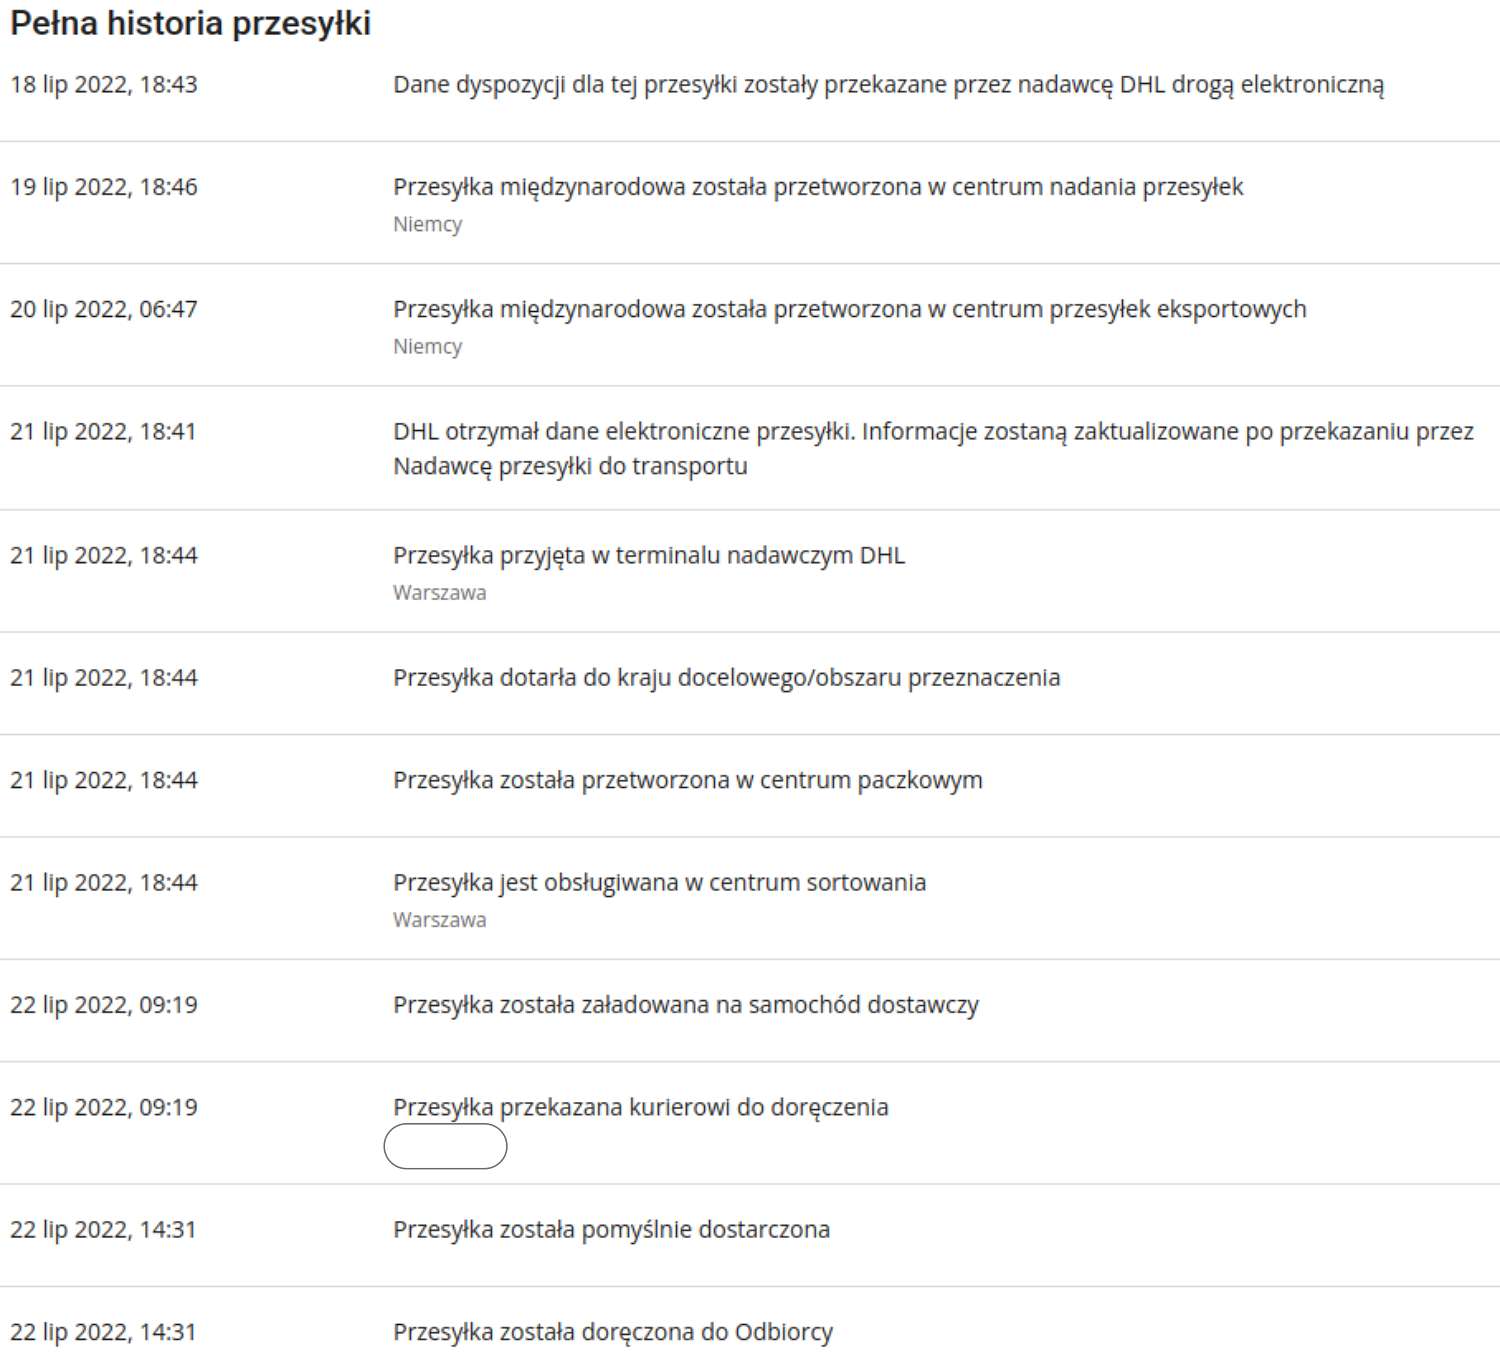
Task: Click the 'załadowana na samochód dostawczy' status
Action: 686,1006
